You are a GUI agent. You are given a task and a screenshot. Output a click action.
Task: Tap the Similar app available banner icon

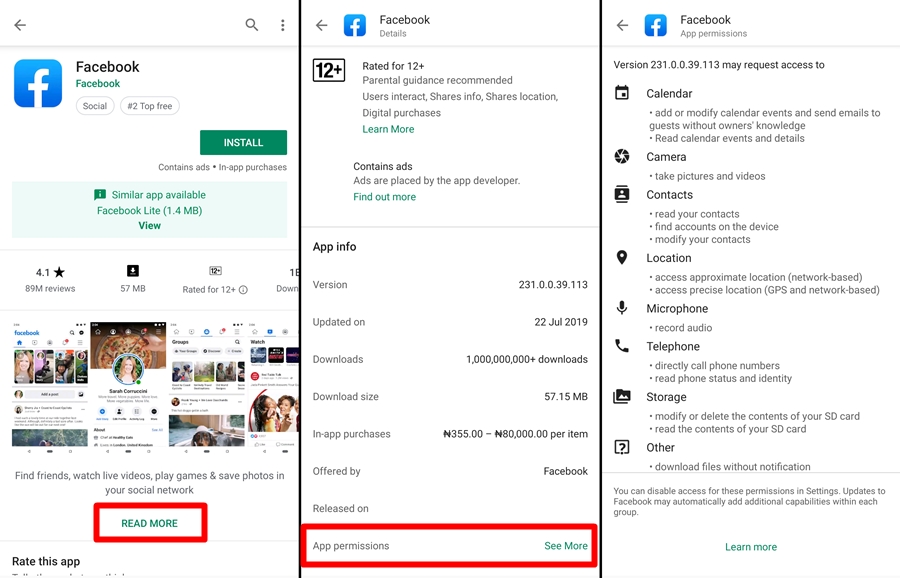100,195
